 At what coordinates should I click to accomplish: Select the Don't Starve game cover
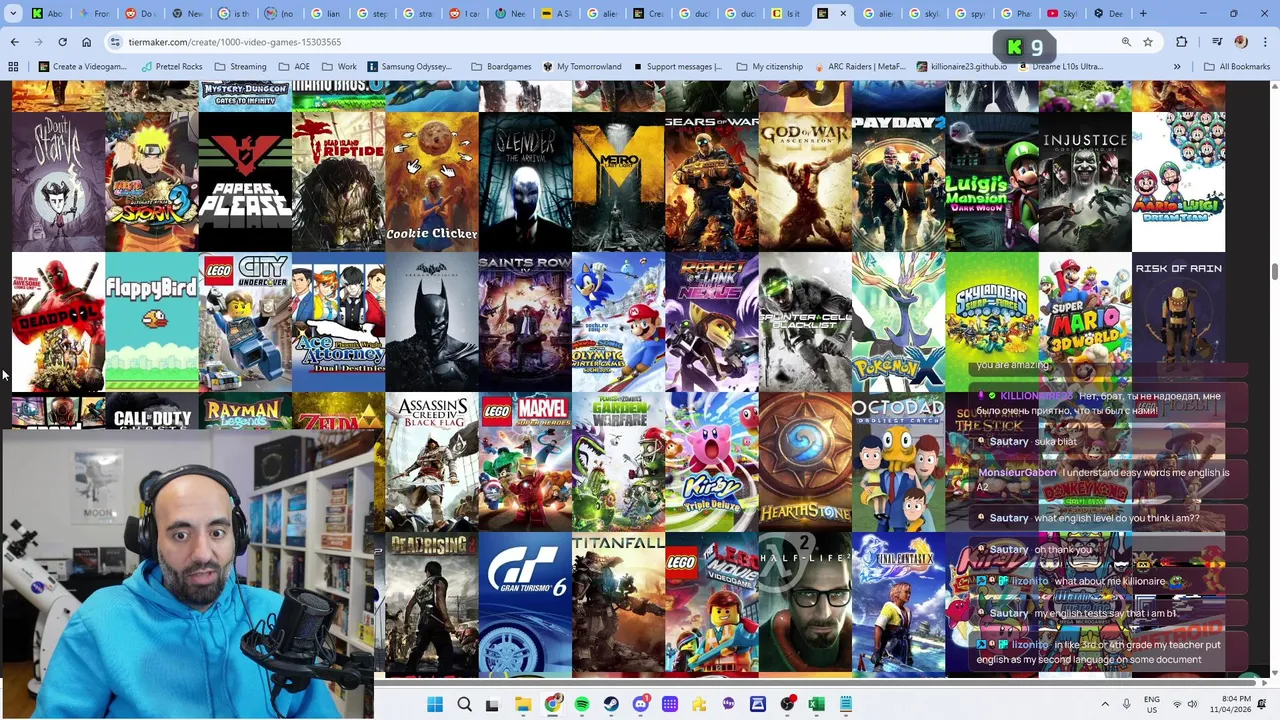[x=58, y=182]
